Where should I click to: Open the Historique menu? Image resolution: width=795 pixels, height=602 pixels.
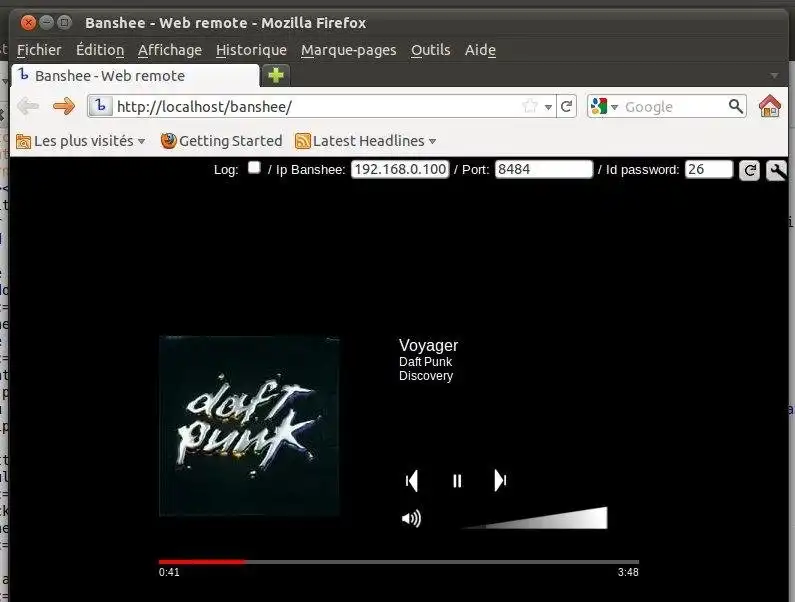(251, 50)
